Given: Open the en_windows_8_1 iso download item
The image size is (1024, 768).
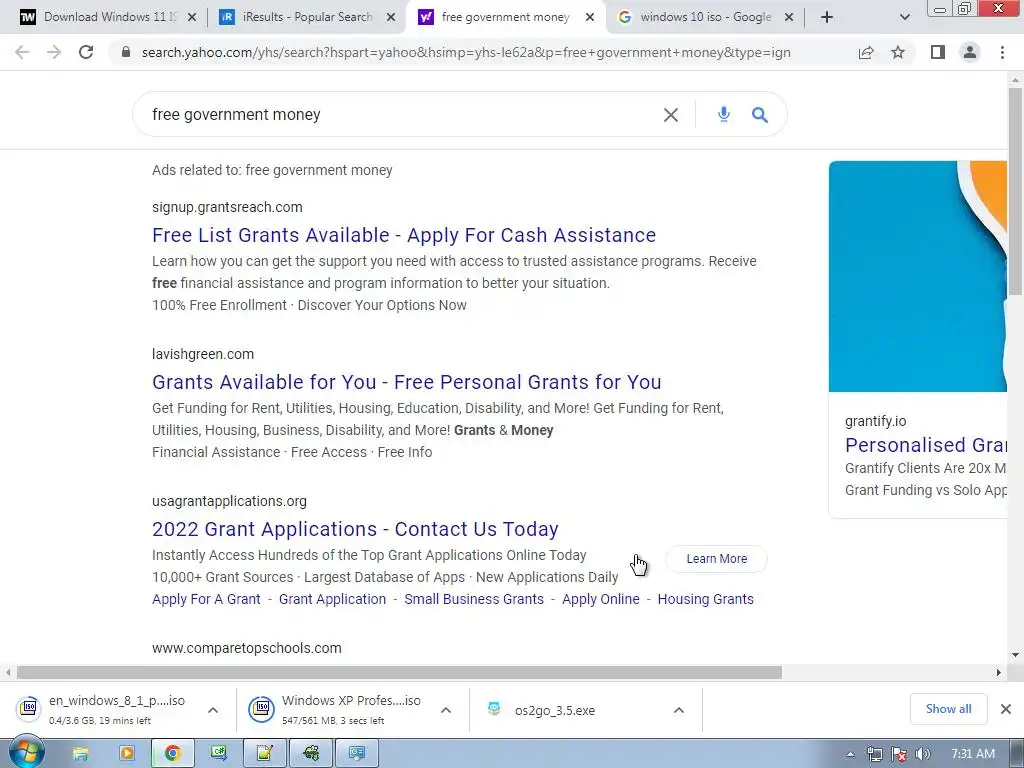Looking at the screenshot, I should (104, 709).
